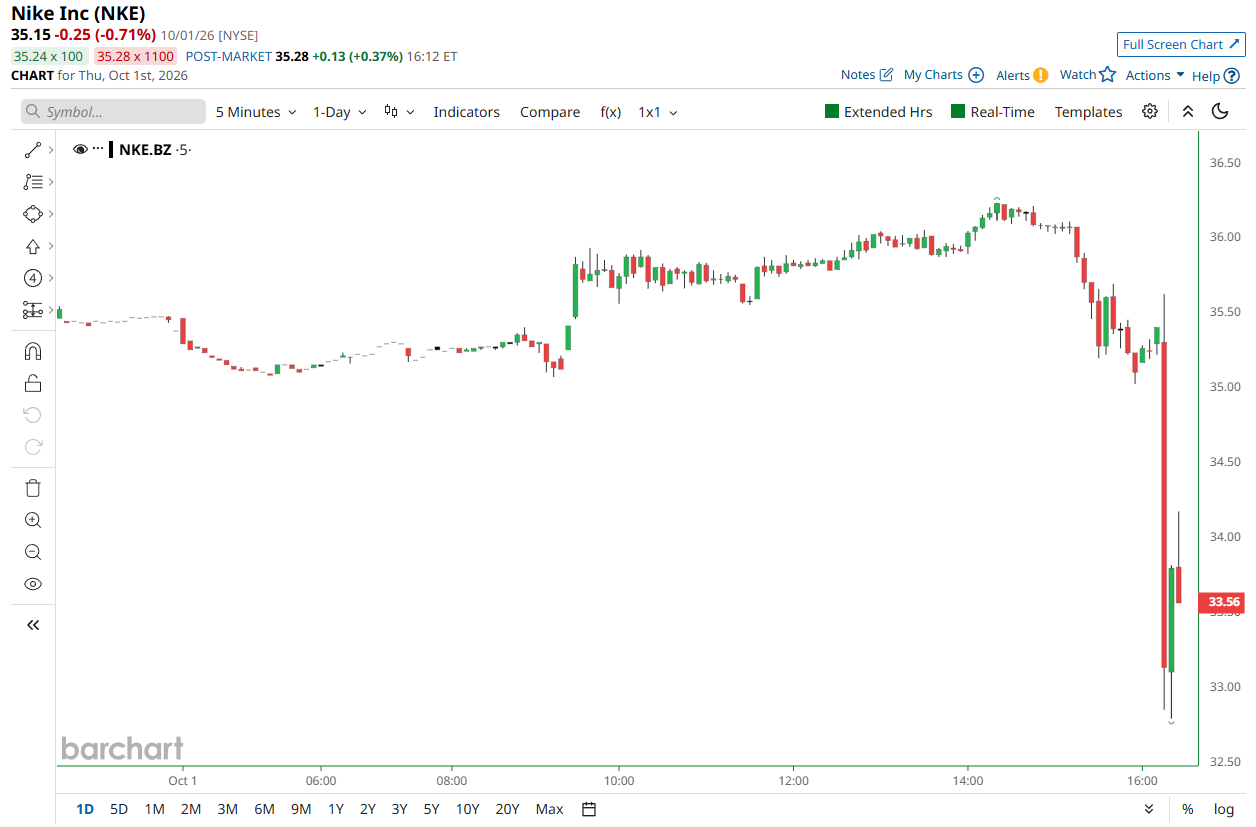Open the Fibonacci retracement tools
Screen dimensions: 1256x827
pos(33,182)
